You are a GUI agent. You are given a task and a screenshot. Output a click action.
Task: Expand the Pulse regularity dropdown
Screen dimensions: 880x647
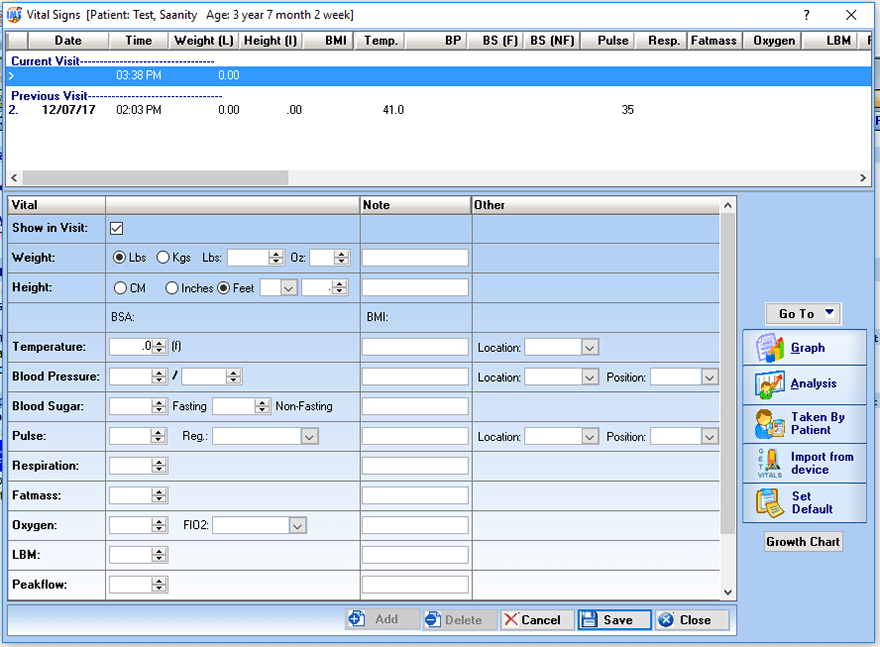[x=309, y=436]
